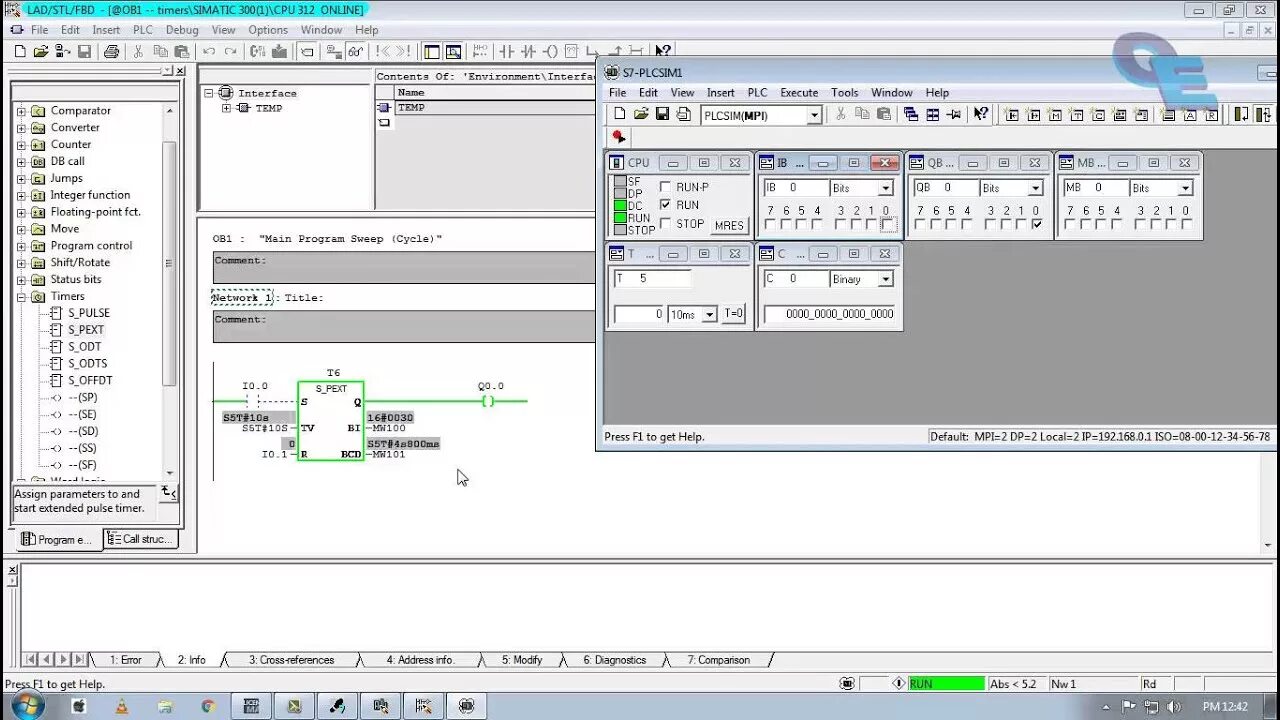Enable RUN-P mode checkbox in CPU window
The height and width of the screenshot is (720, 1280).
coord(665,187)
